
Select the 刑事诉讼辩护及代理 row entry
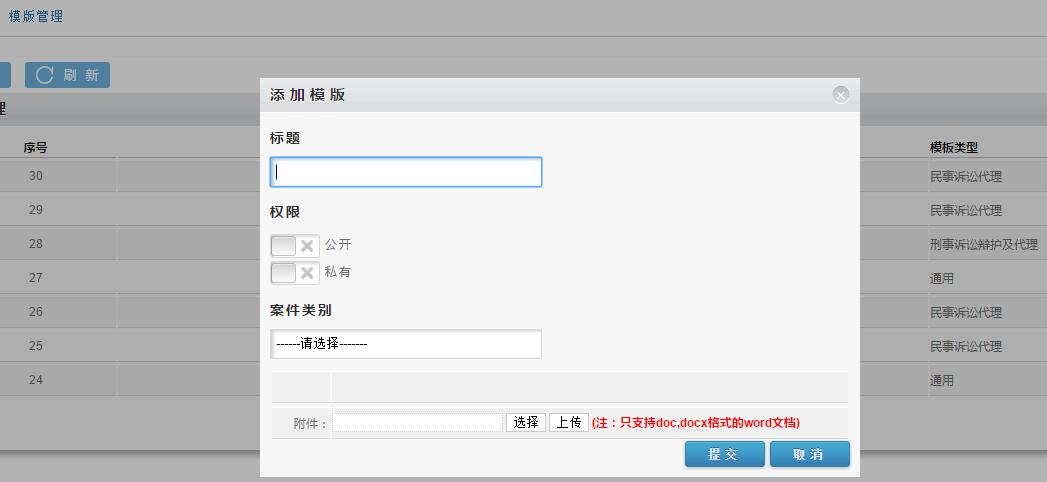[983, 245]
